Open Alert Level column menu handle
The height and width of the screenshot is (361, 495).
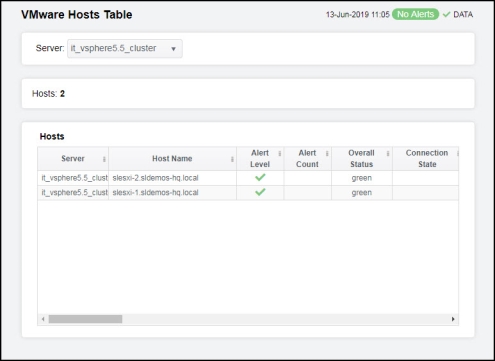click(x=280, y=153)
